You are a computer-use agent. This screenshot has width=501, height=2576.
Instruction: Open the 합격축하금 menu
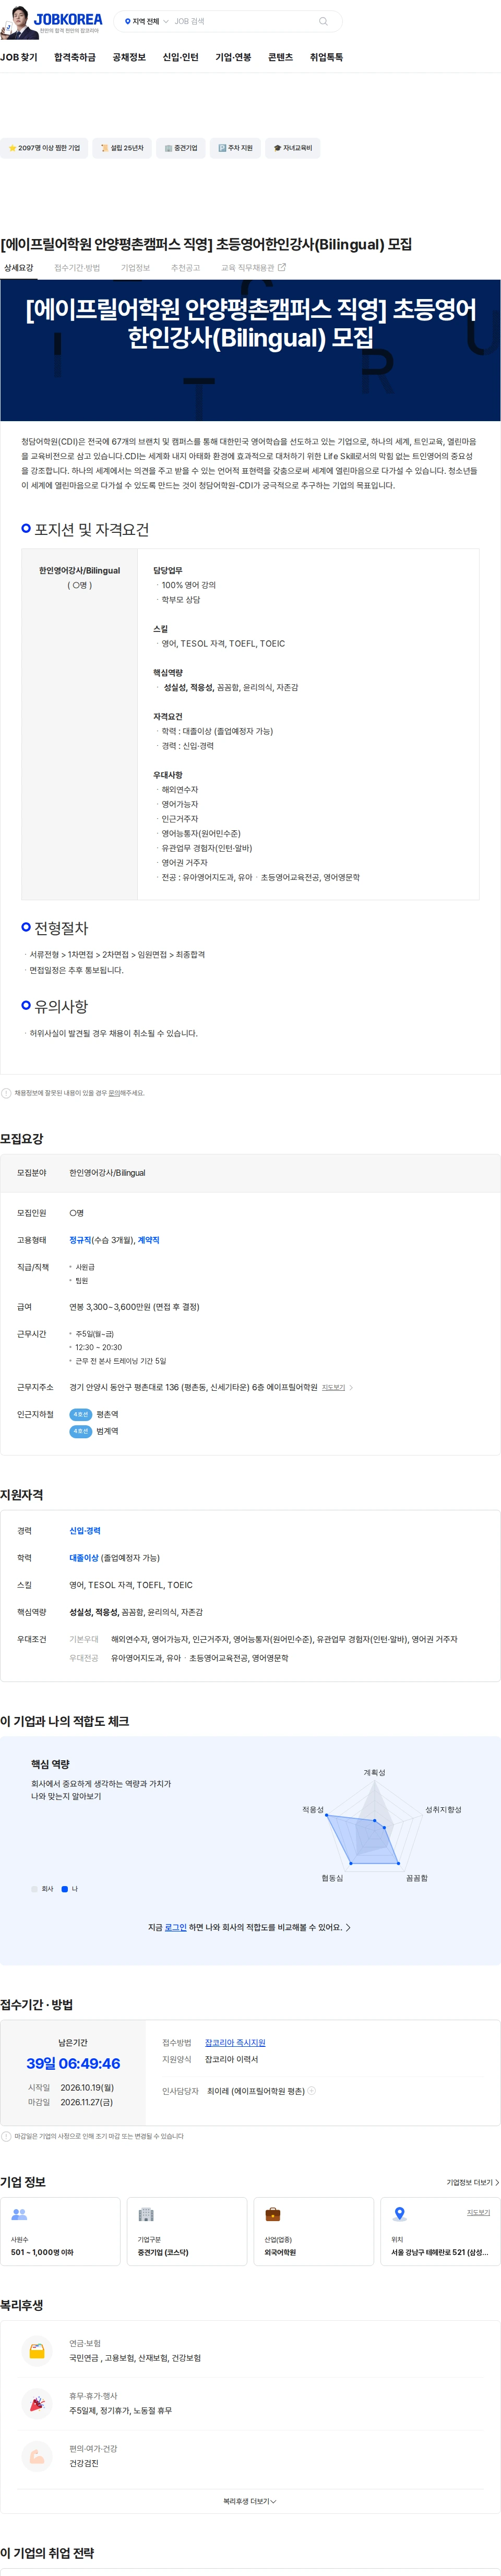point(75,58)
